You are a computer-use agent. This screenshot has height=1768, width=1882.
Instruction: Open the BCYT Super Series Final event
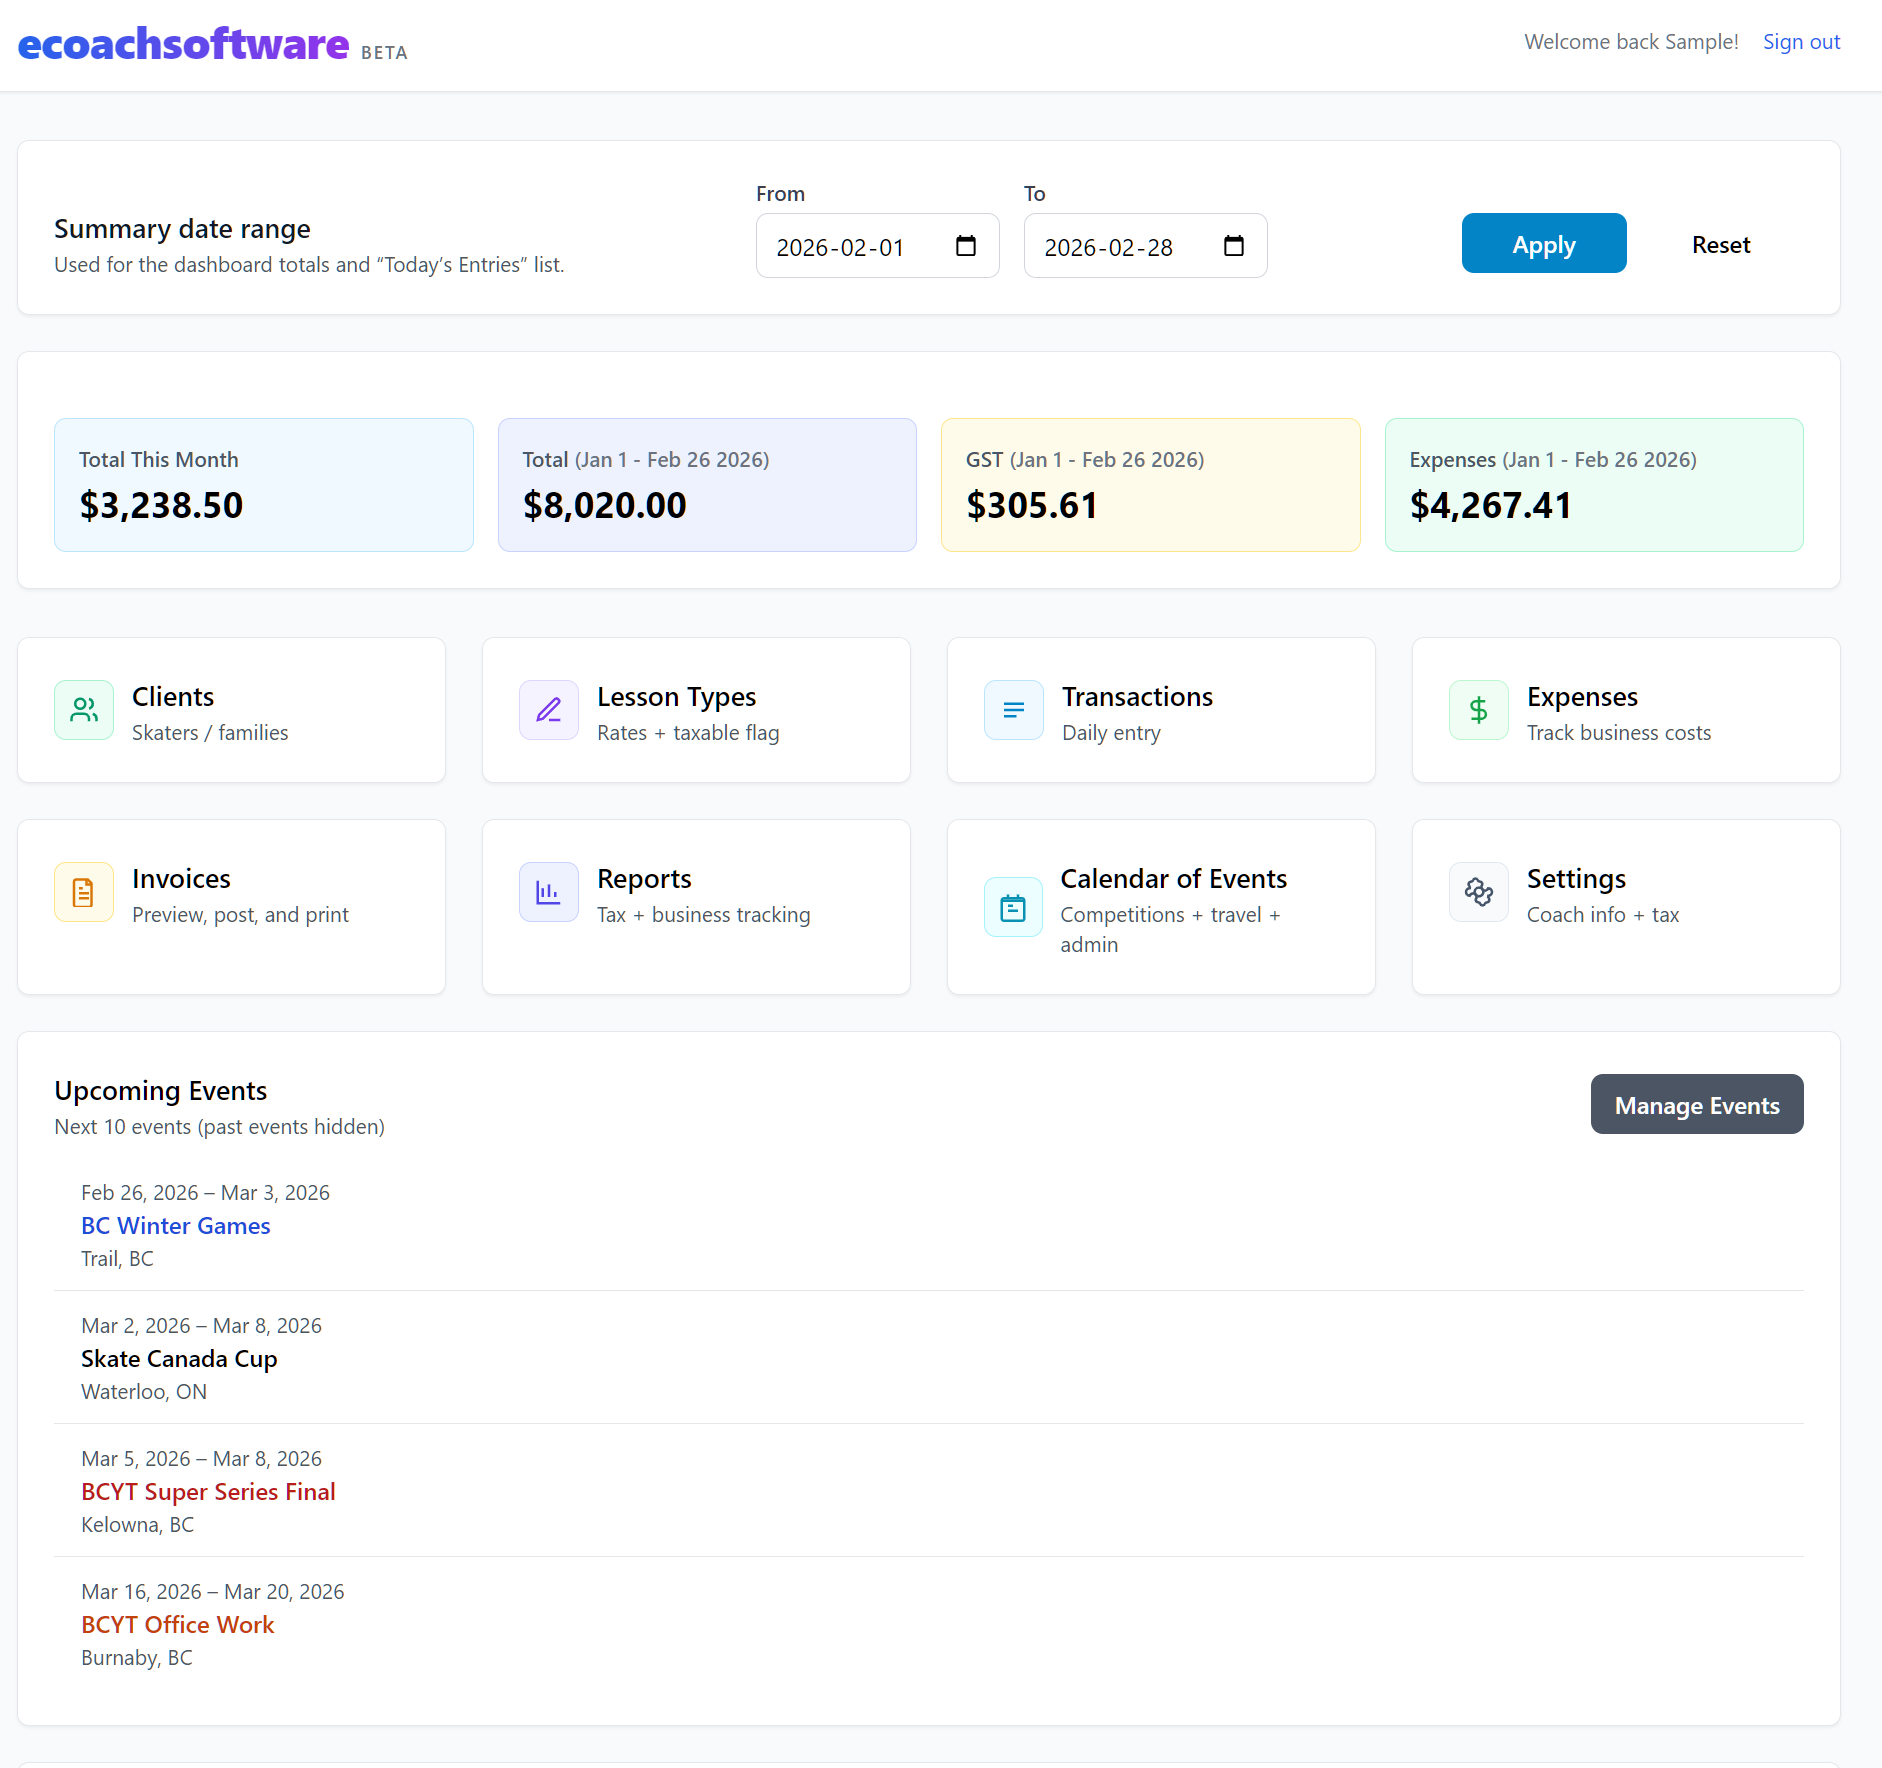point(208,1491)
